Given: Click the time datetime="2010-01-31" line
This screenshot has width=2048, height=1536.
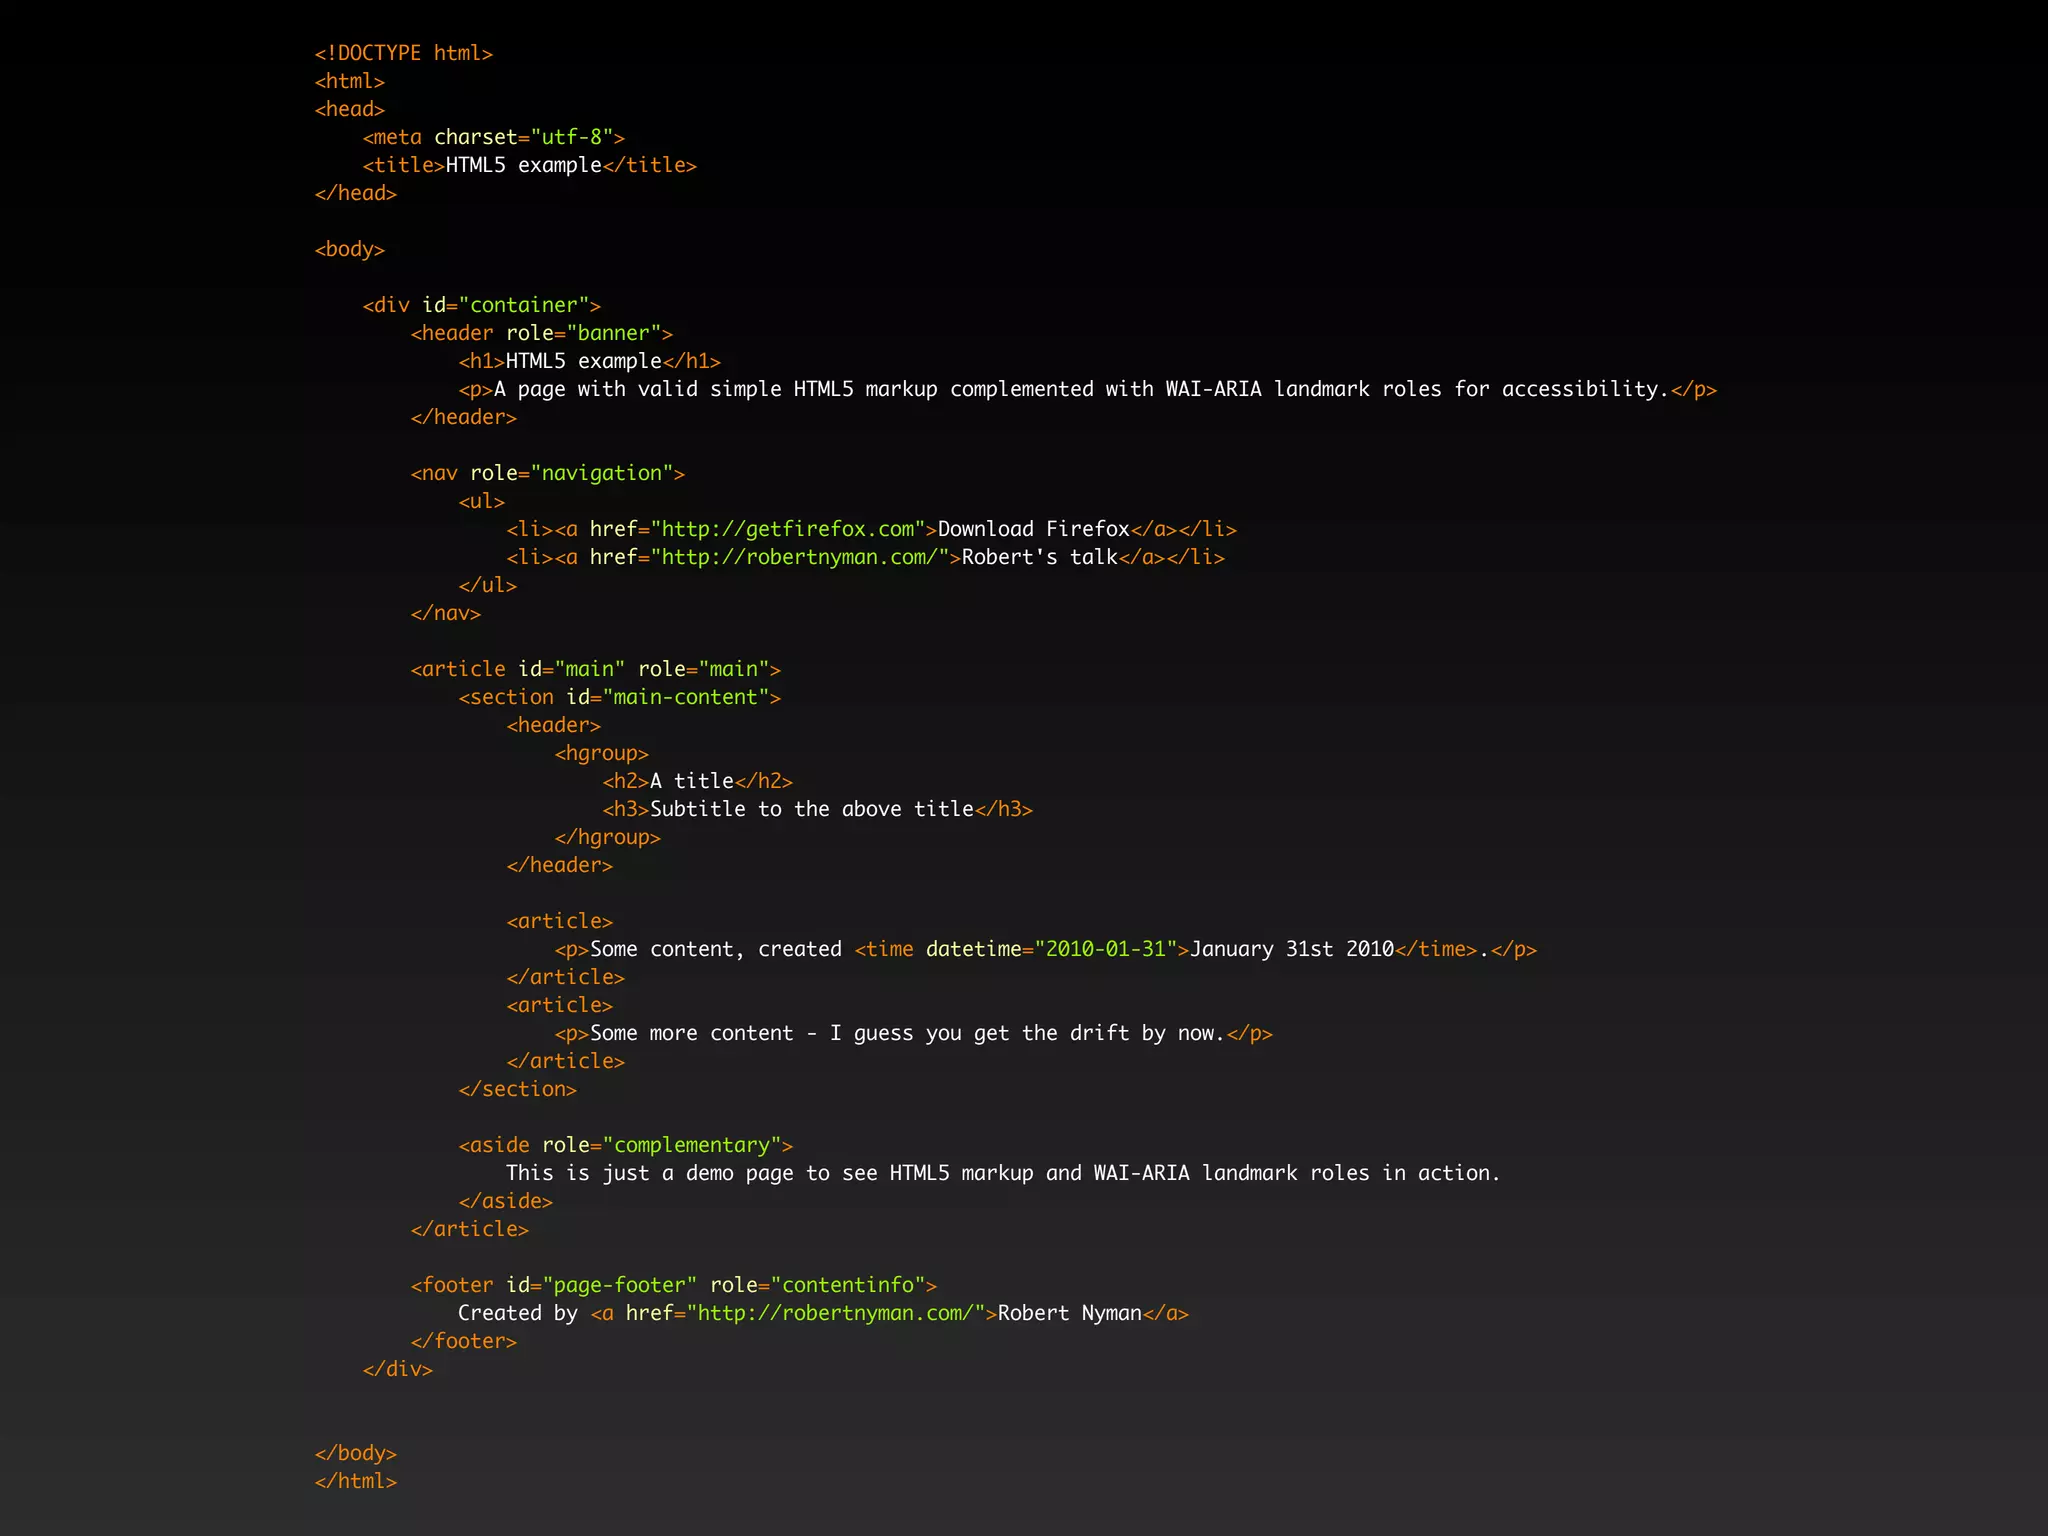Looking at the screenshot, I should point(1046,949).
